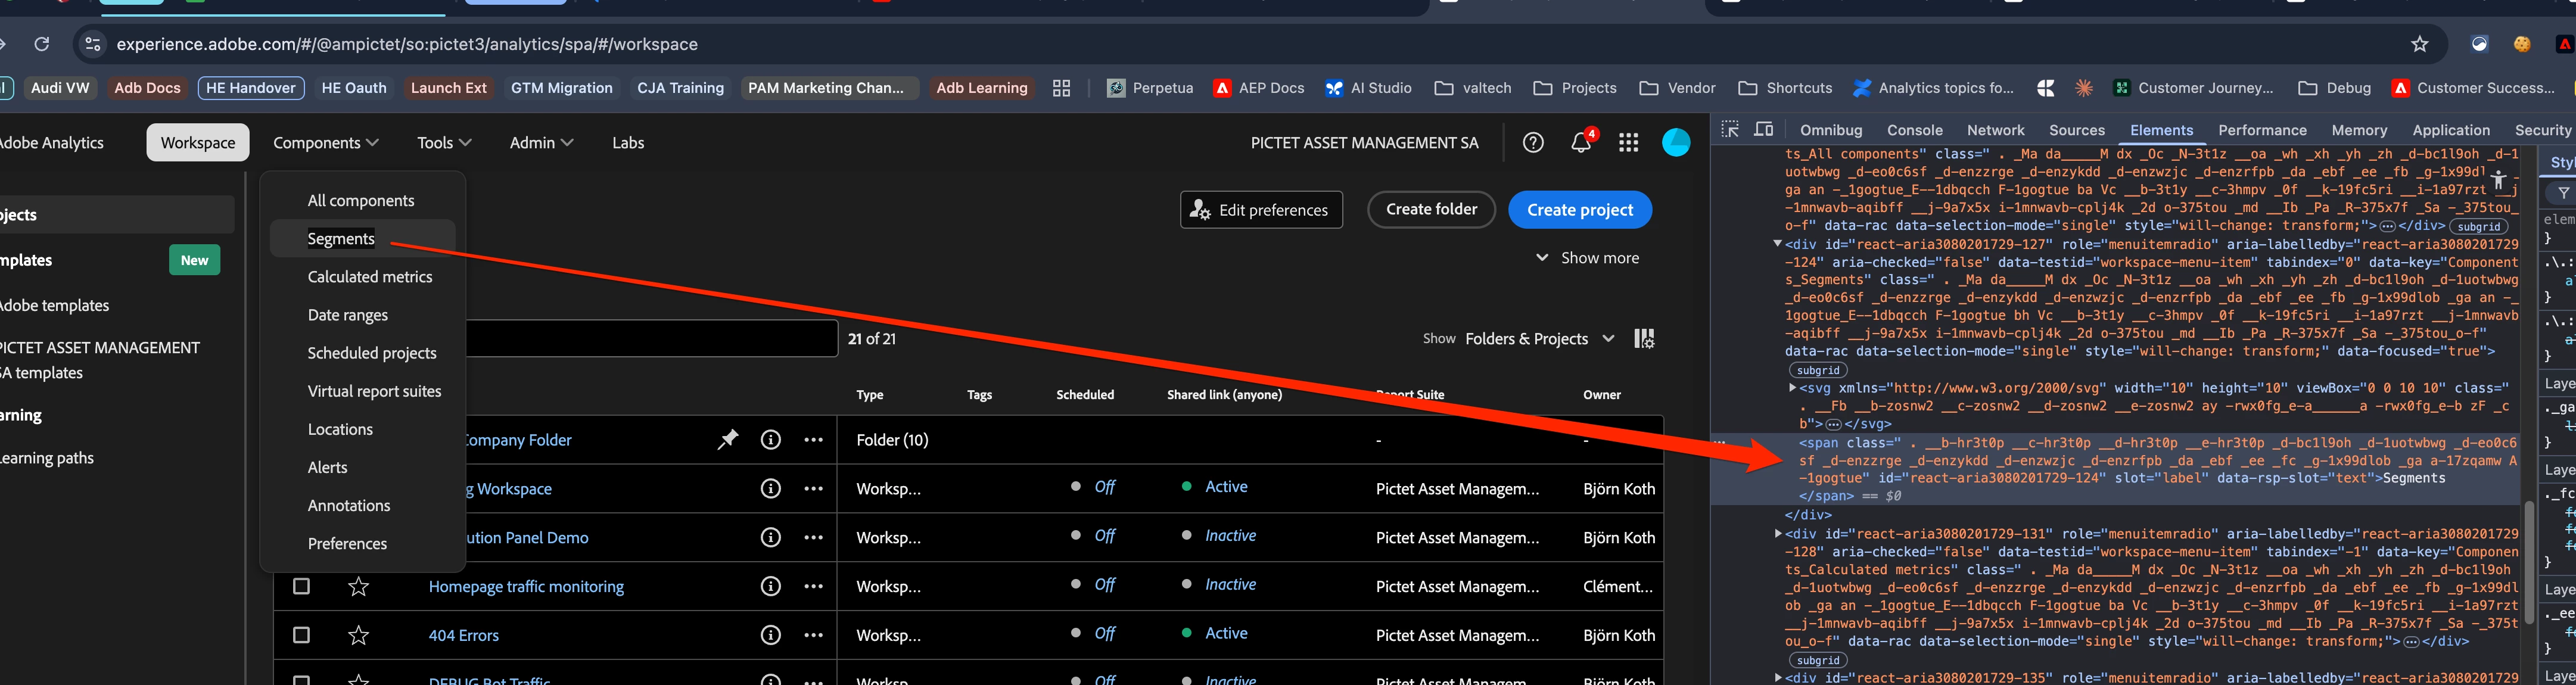Unpin the Company Folder pin icon
This screenshot has width=2576, height=685.
click(x=727, y=440)
